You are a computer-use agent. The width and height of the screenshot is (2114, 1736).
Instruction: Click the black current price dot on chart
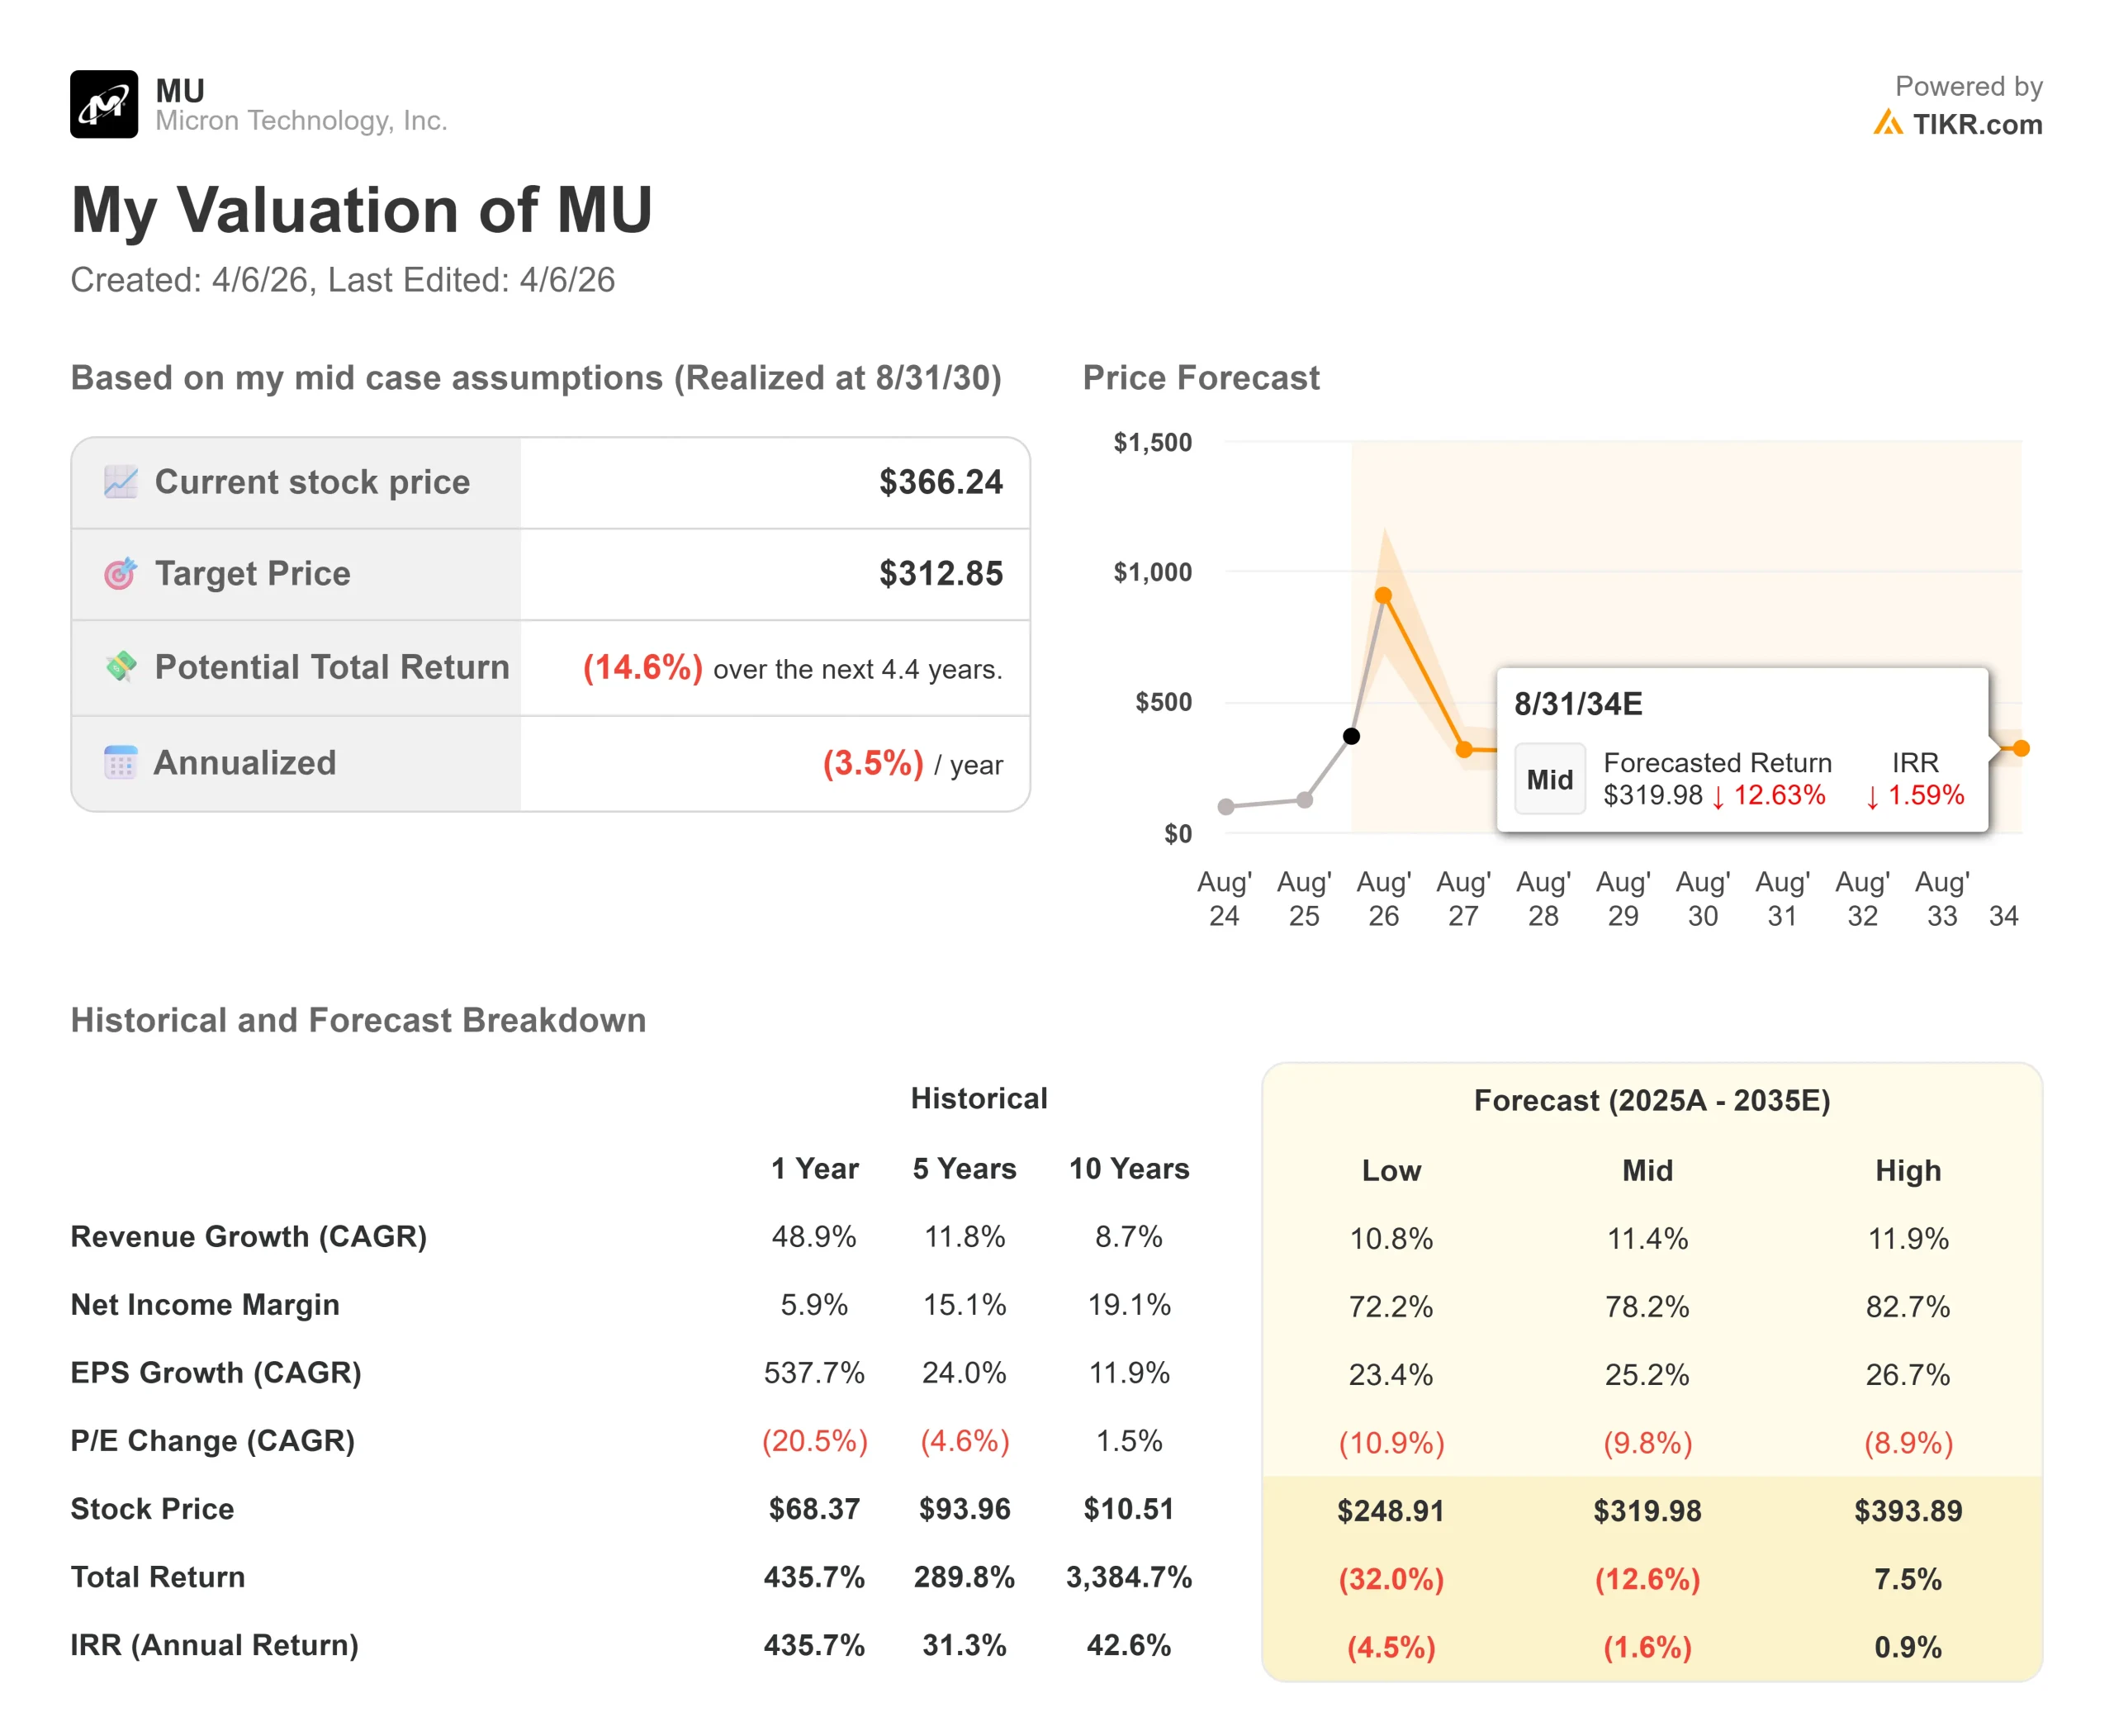point(1351,736)
